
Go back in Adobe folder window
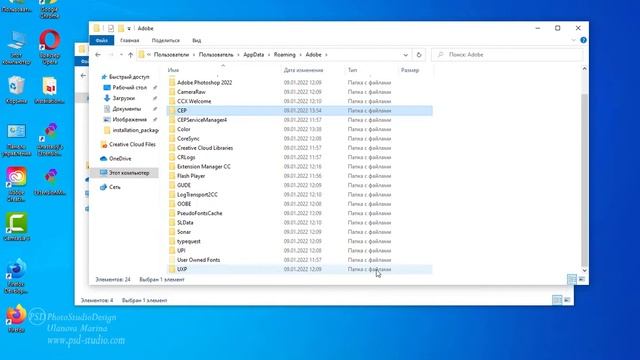click(98, 55)
